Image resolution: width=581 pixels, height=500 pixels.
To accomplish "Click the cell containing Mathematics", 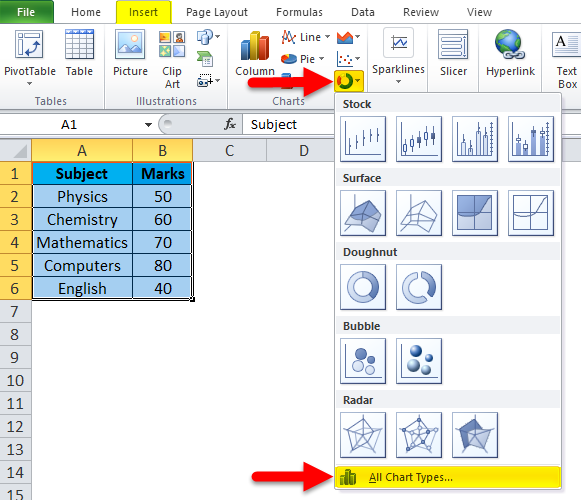I will (x=82, y=242).
